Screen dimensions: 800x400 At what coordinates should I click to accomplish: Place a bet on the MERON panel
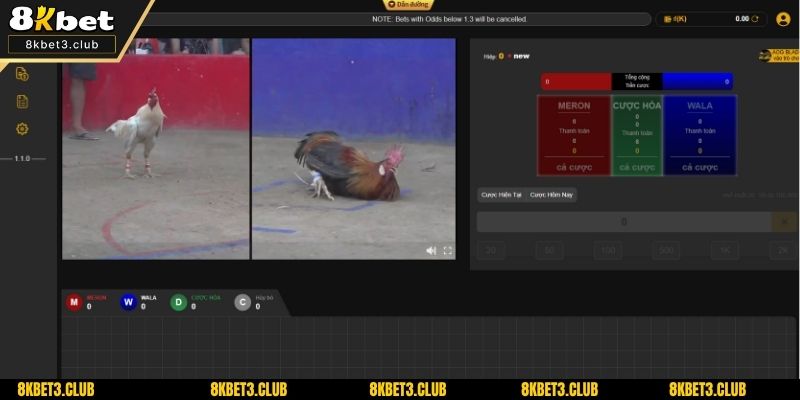[574, 167]
